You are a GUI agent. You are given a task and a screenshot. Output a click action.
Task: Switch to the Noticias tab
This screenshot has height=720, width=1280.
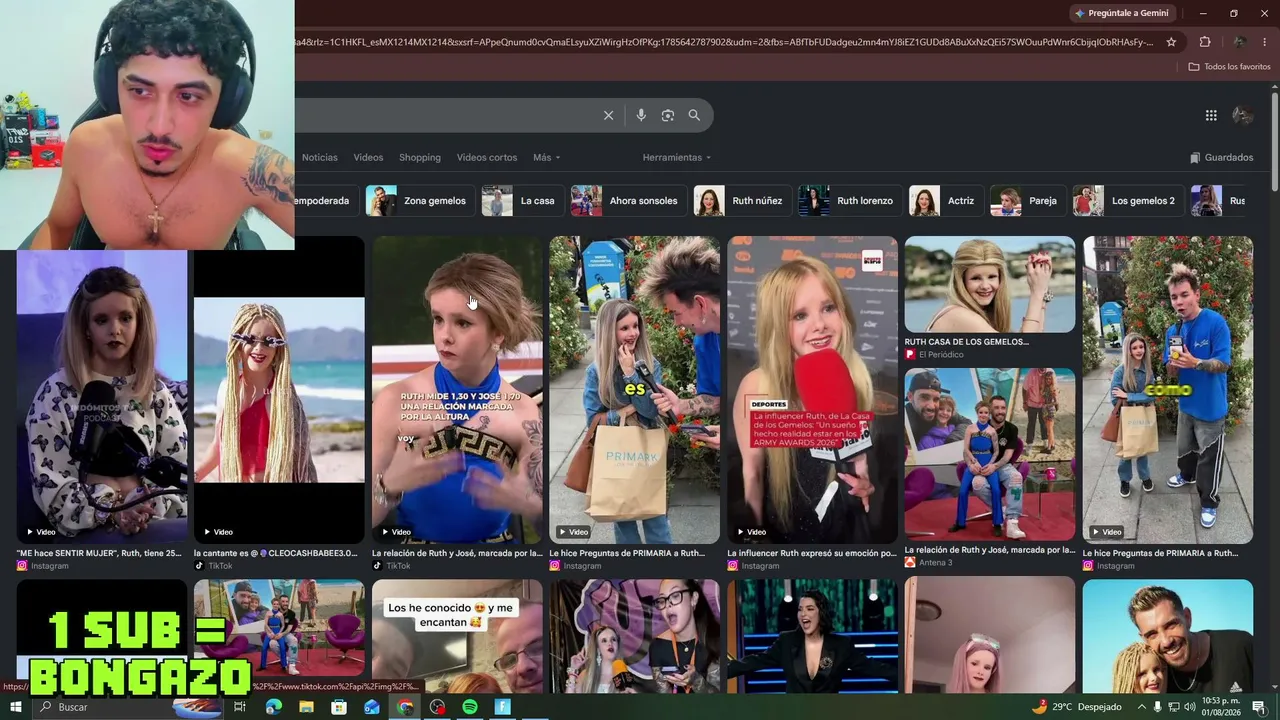coord(320,157)
